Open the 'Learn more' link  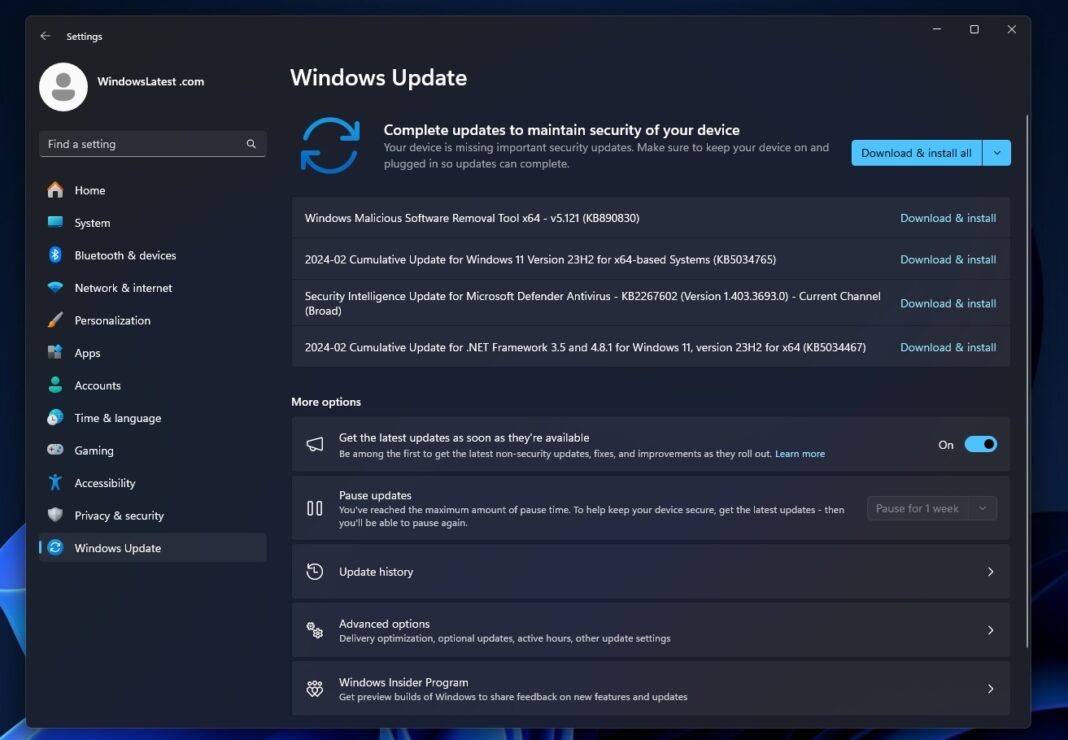point(799,453)
